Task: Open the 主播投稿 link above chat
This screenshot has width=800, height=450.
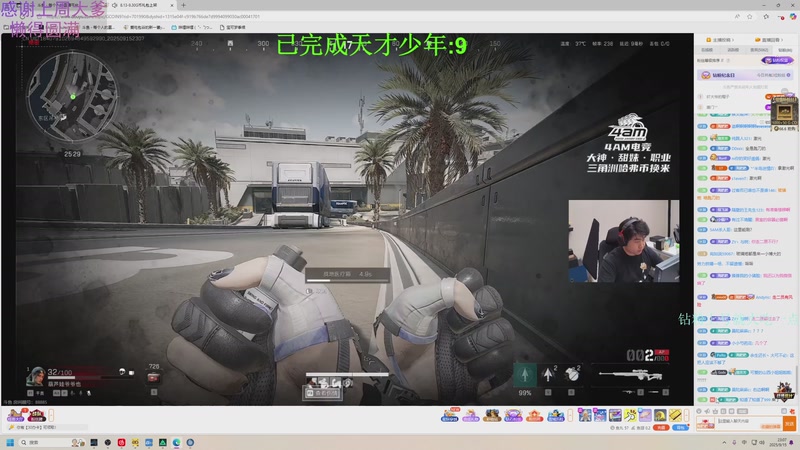Action: pos(718,40)
